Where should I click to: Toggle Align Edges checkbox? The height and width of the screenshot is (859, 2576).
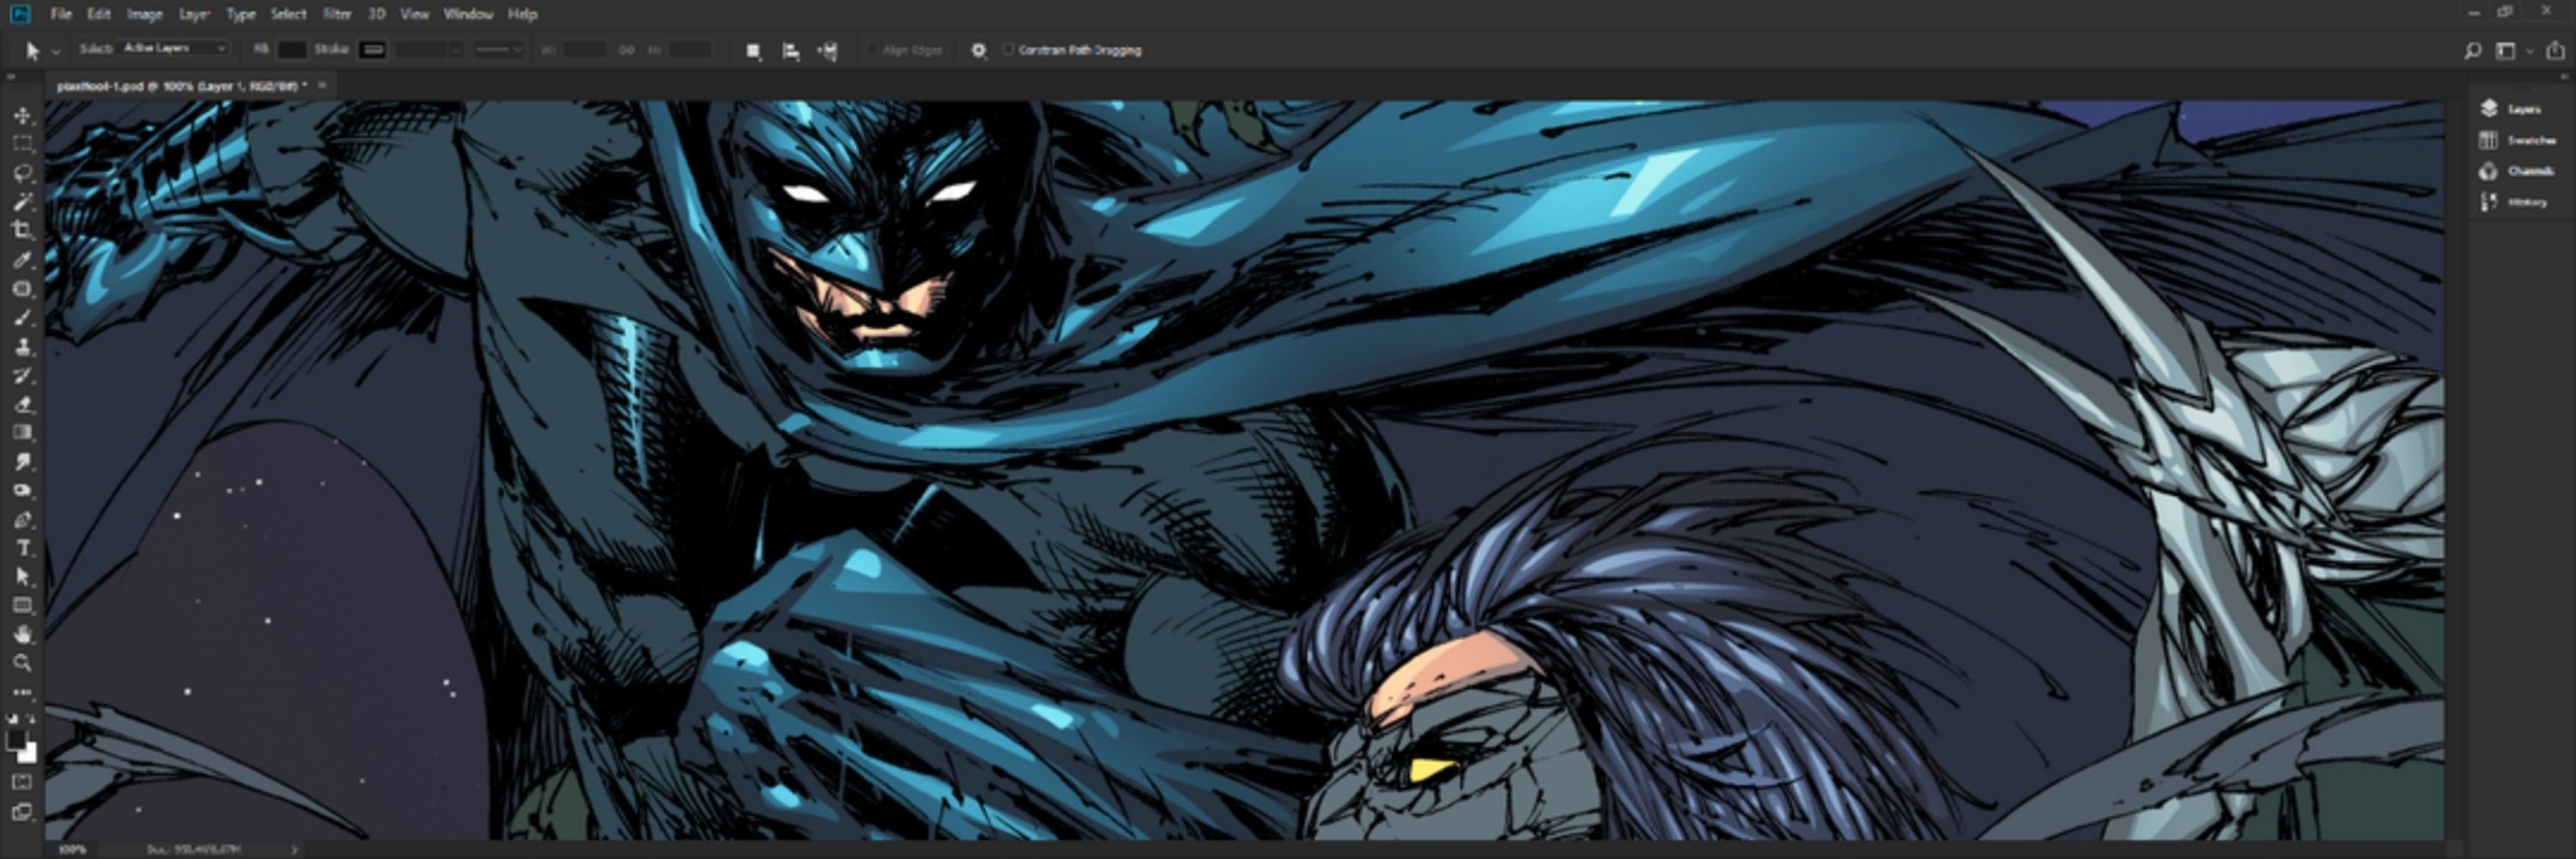(872, 49)
